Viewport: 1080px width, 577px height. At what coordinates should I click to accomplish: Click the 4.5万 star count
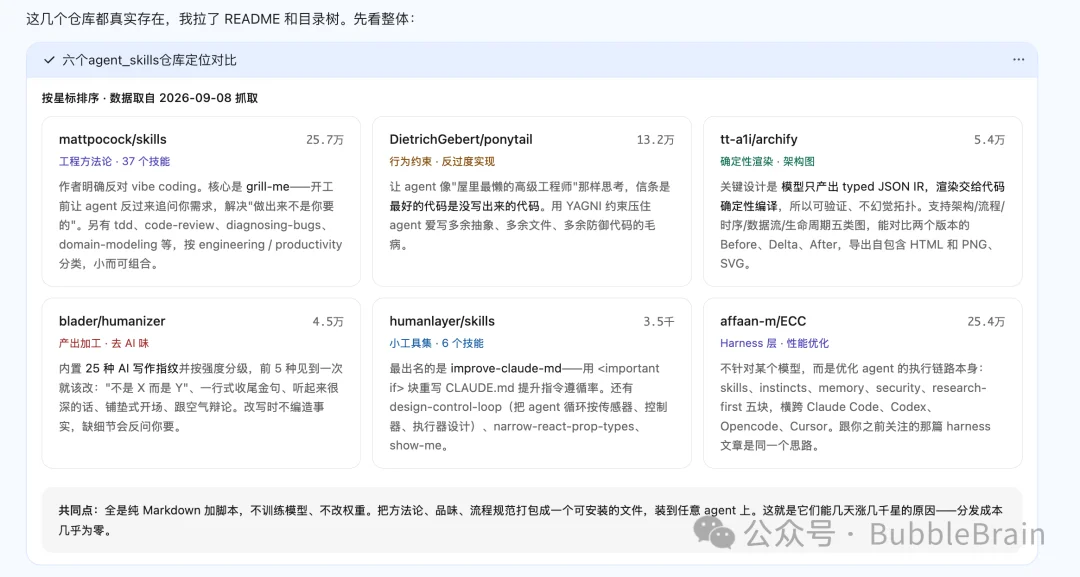[328, 322]
